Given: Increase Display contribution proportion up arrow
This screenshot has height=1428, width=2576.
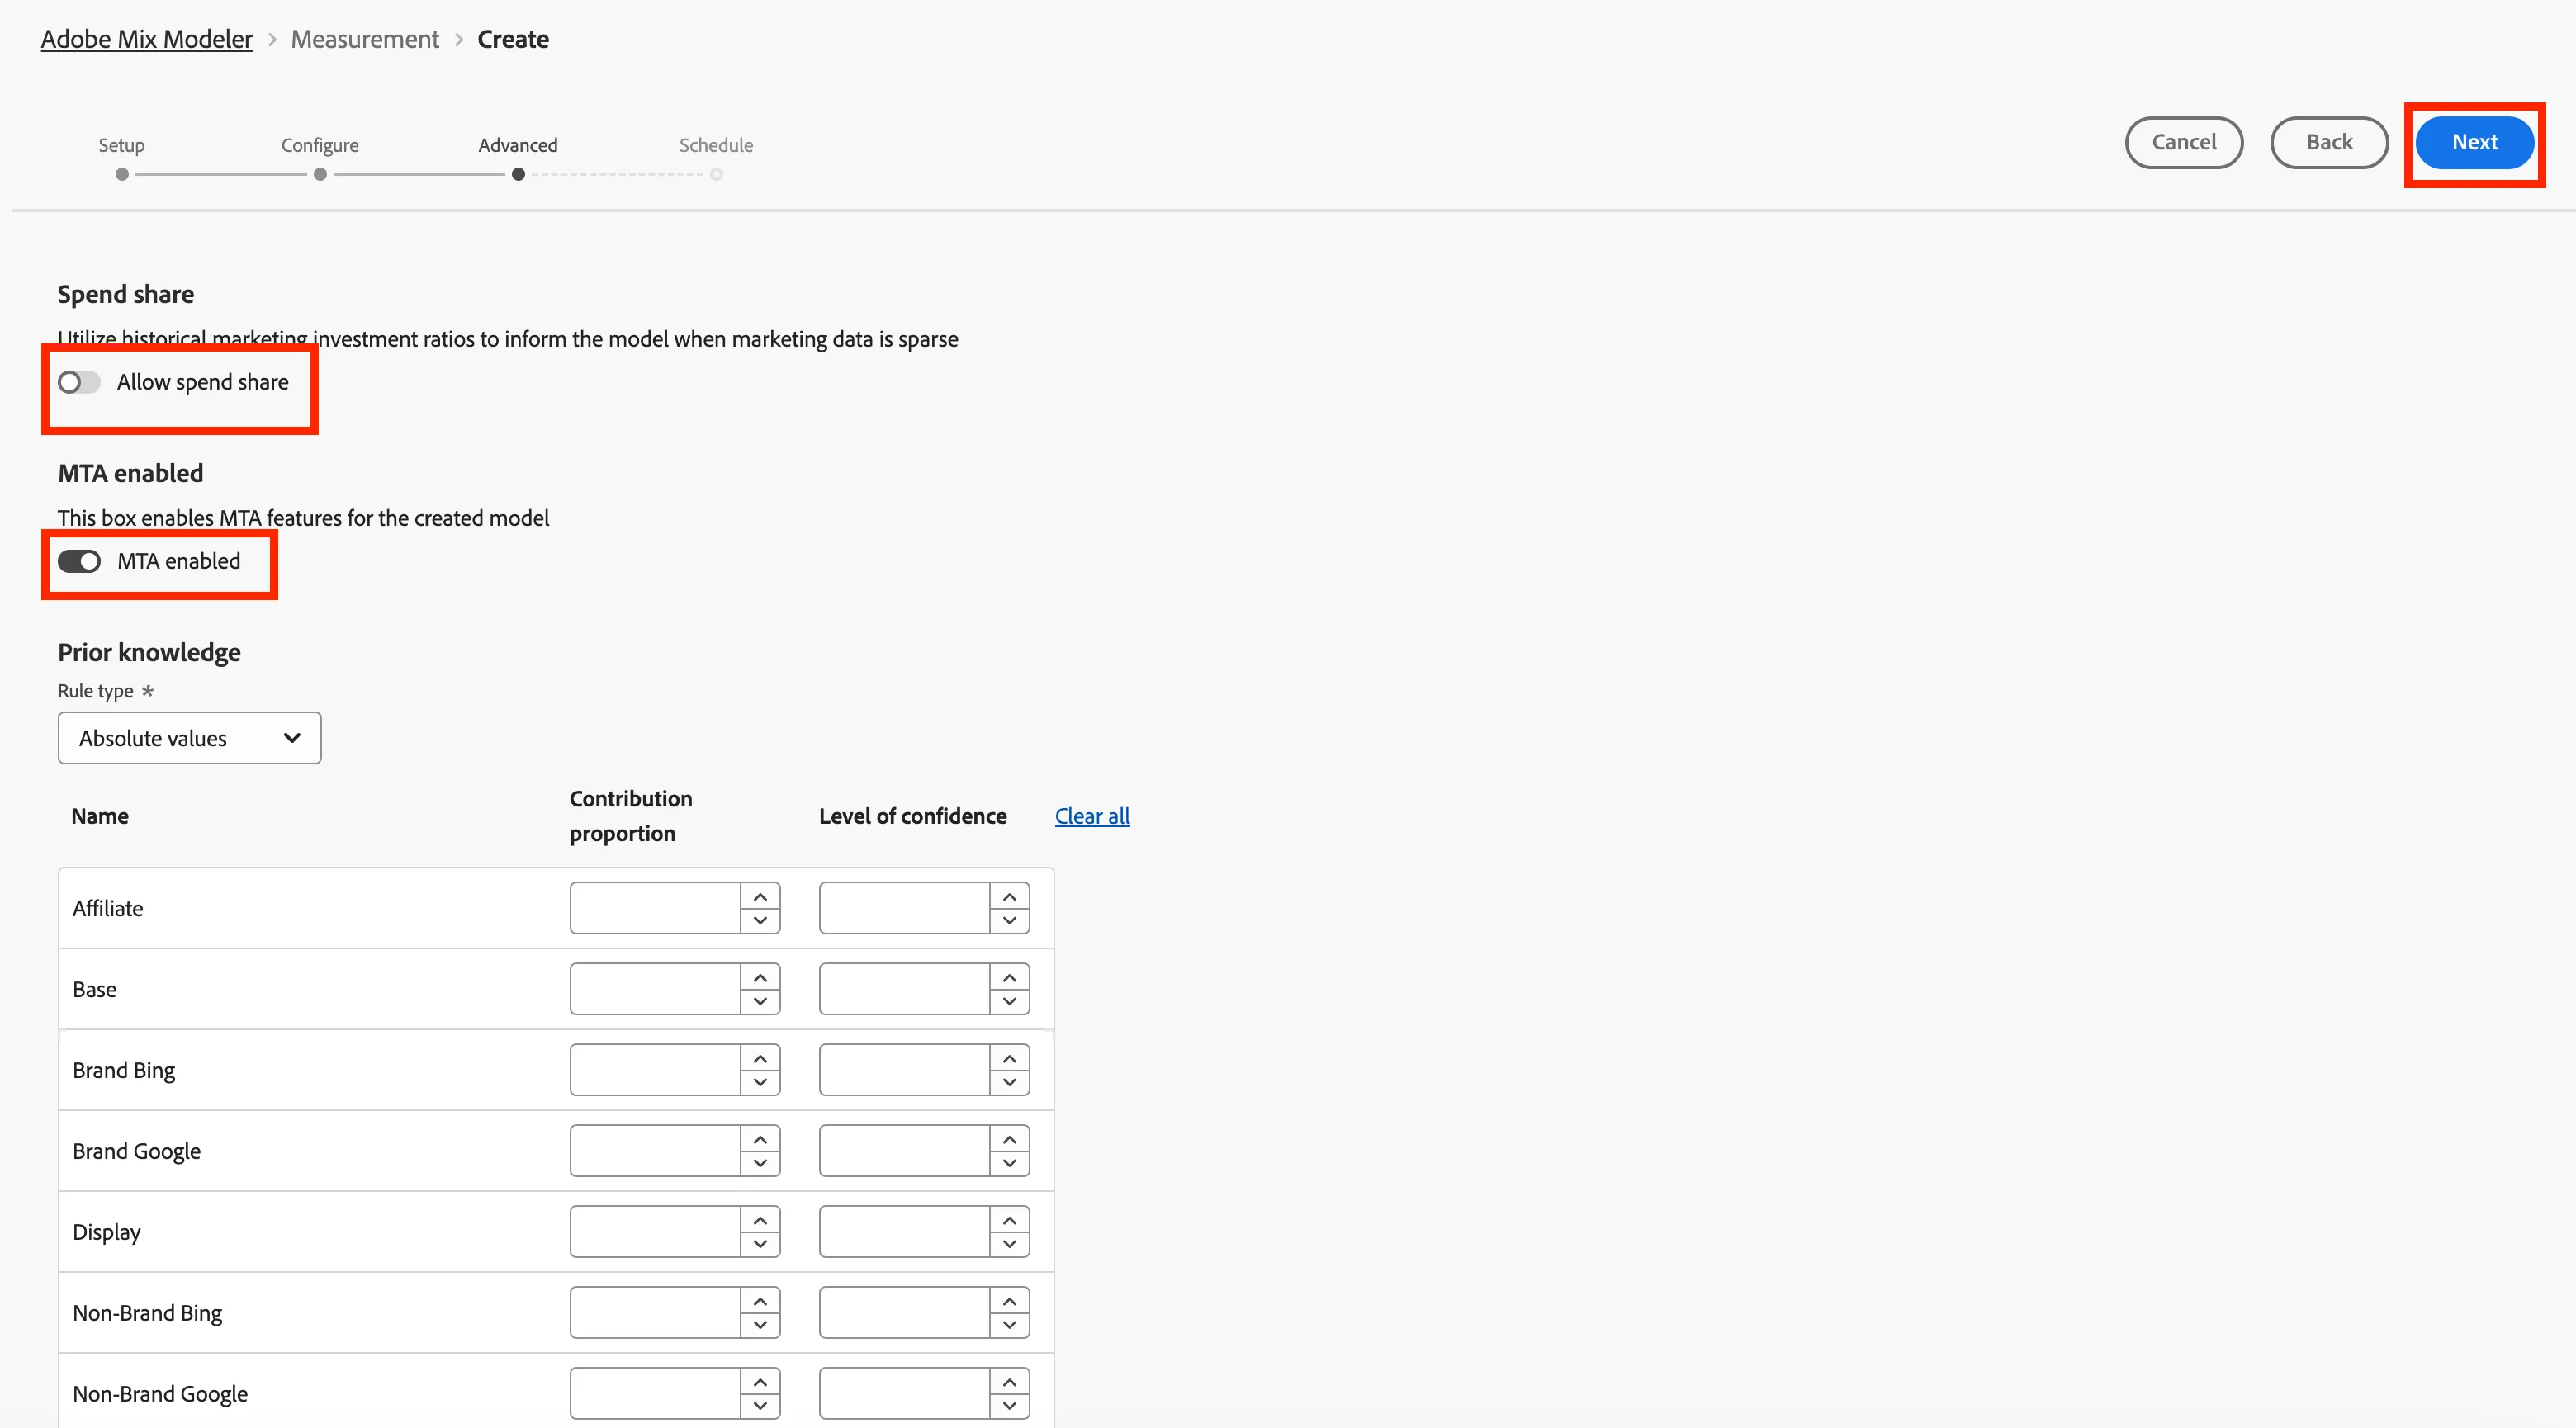Looking at the screenshot, I should click(x=760, y=1220).
